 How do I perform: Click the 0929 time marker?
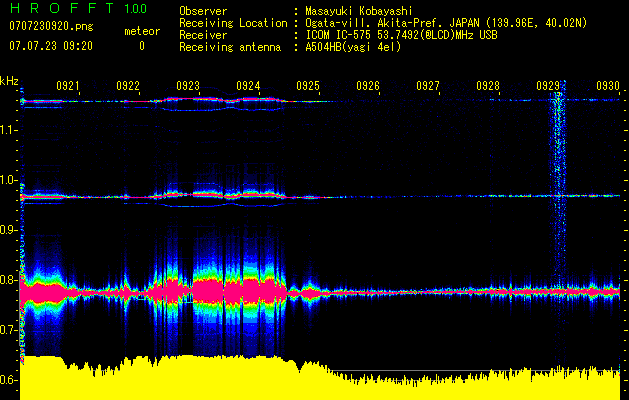tap(548, 87)
